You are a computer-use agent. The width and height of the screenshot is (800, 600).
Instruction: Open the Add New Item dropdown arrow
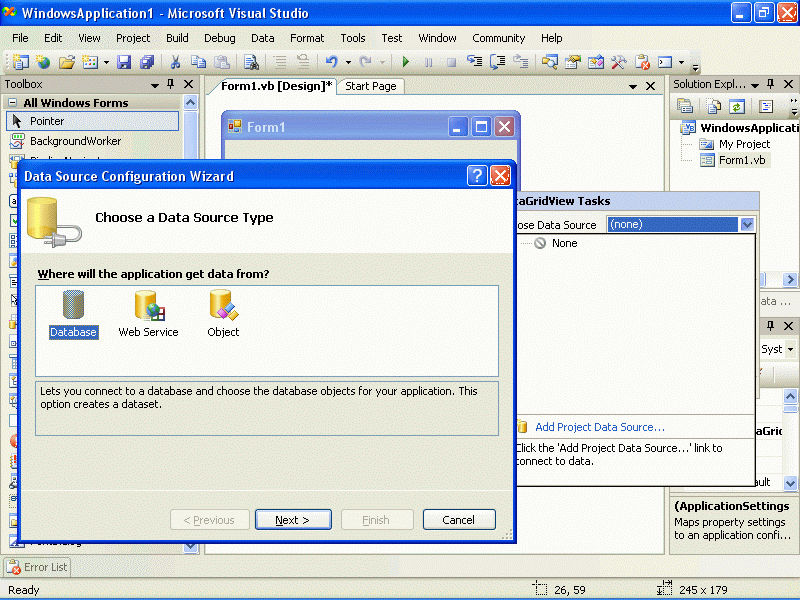coord(106,63)
